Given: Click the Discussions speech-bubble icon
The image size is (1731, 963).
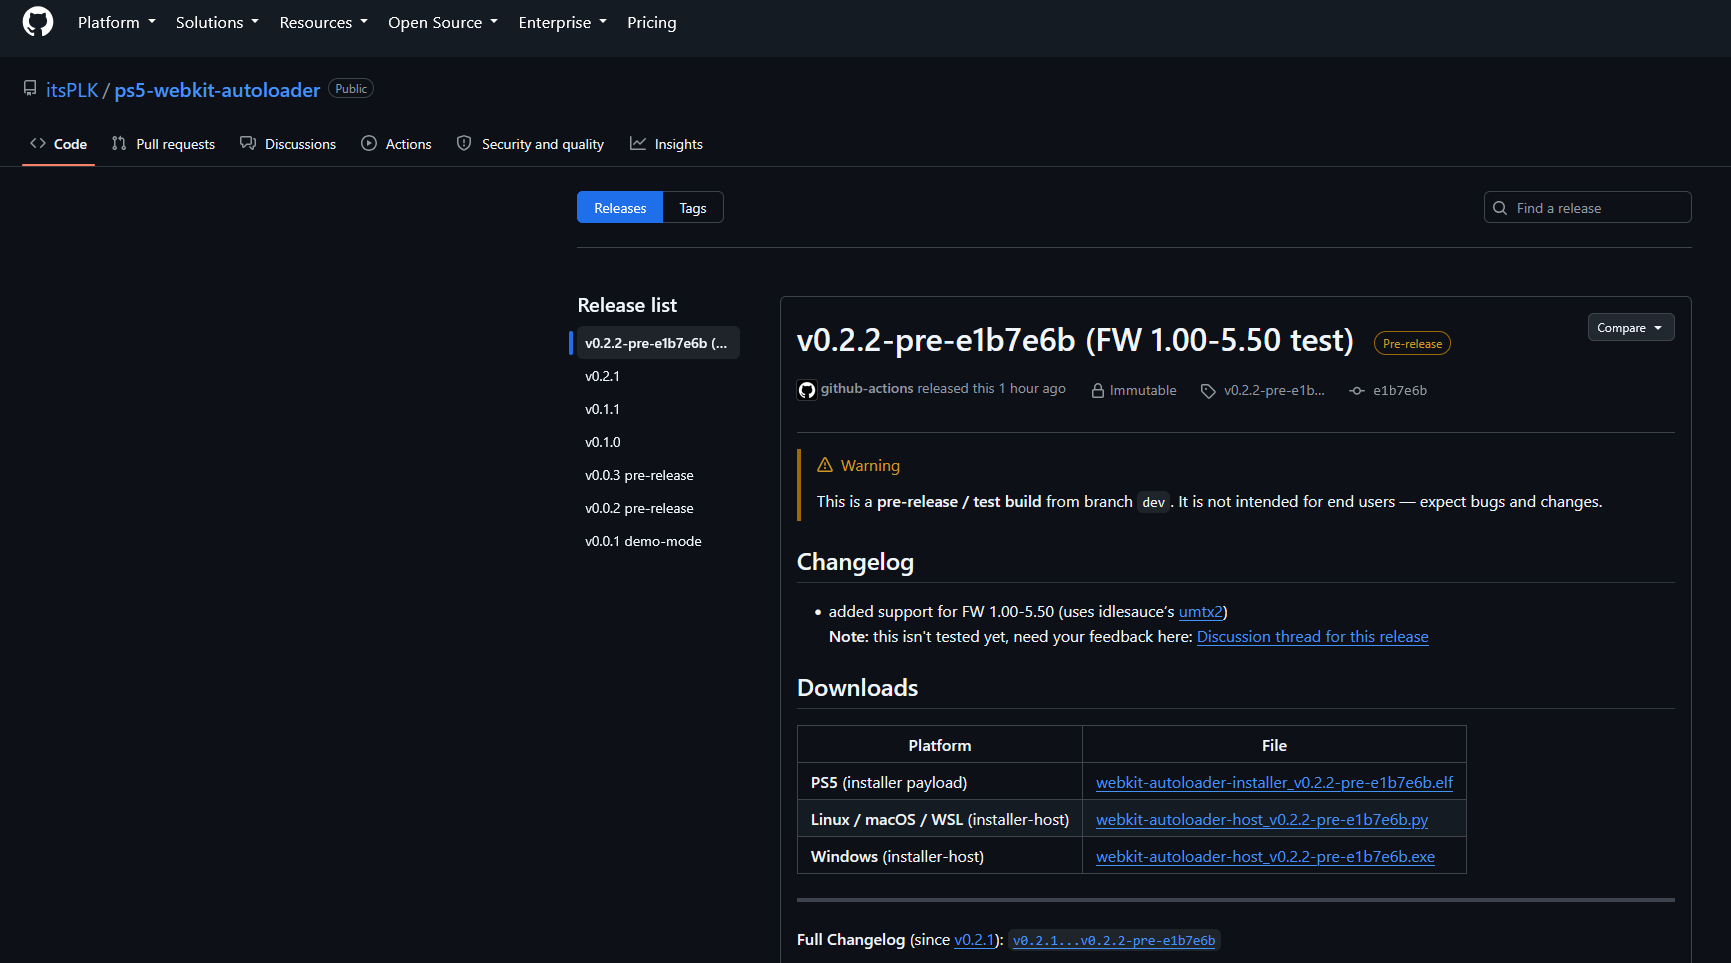Looking at the screenshot, I should coord(248,144).
